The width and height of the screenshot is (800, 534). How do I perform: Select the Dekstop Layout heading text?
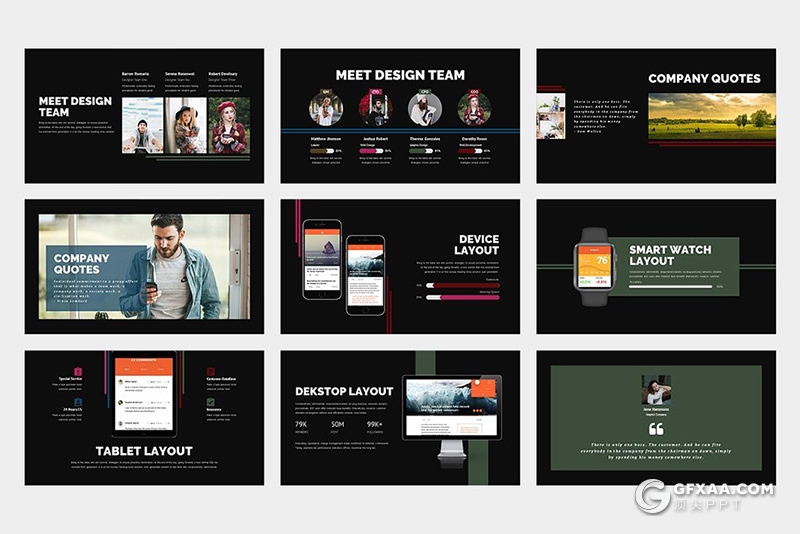pyautogui.click(x=344, y=391)
